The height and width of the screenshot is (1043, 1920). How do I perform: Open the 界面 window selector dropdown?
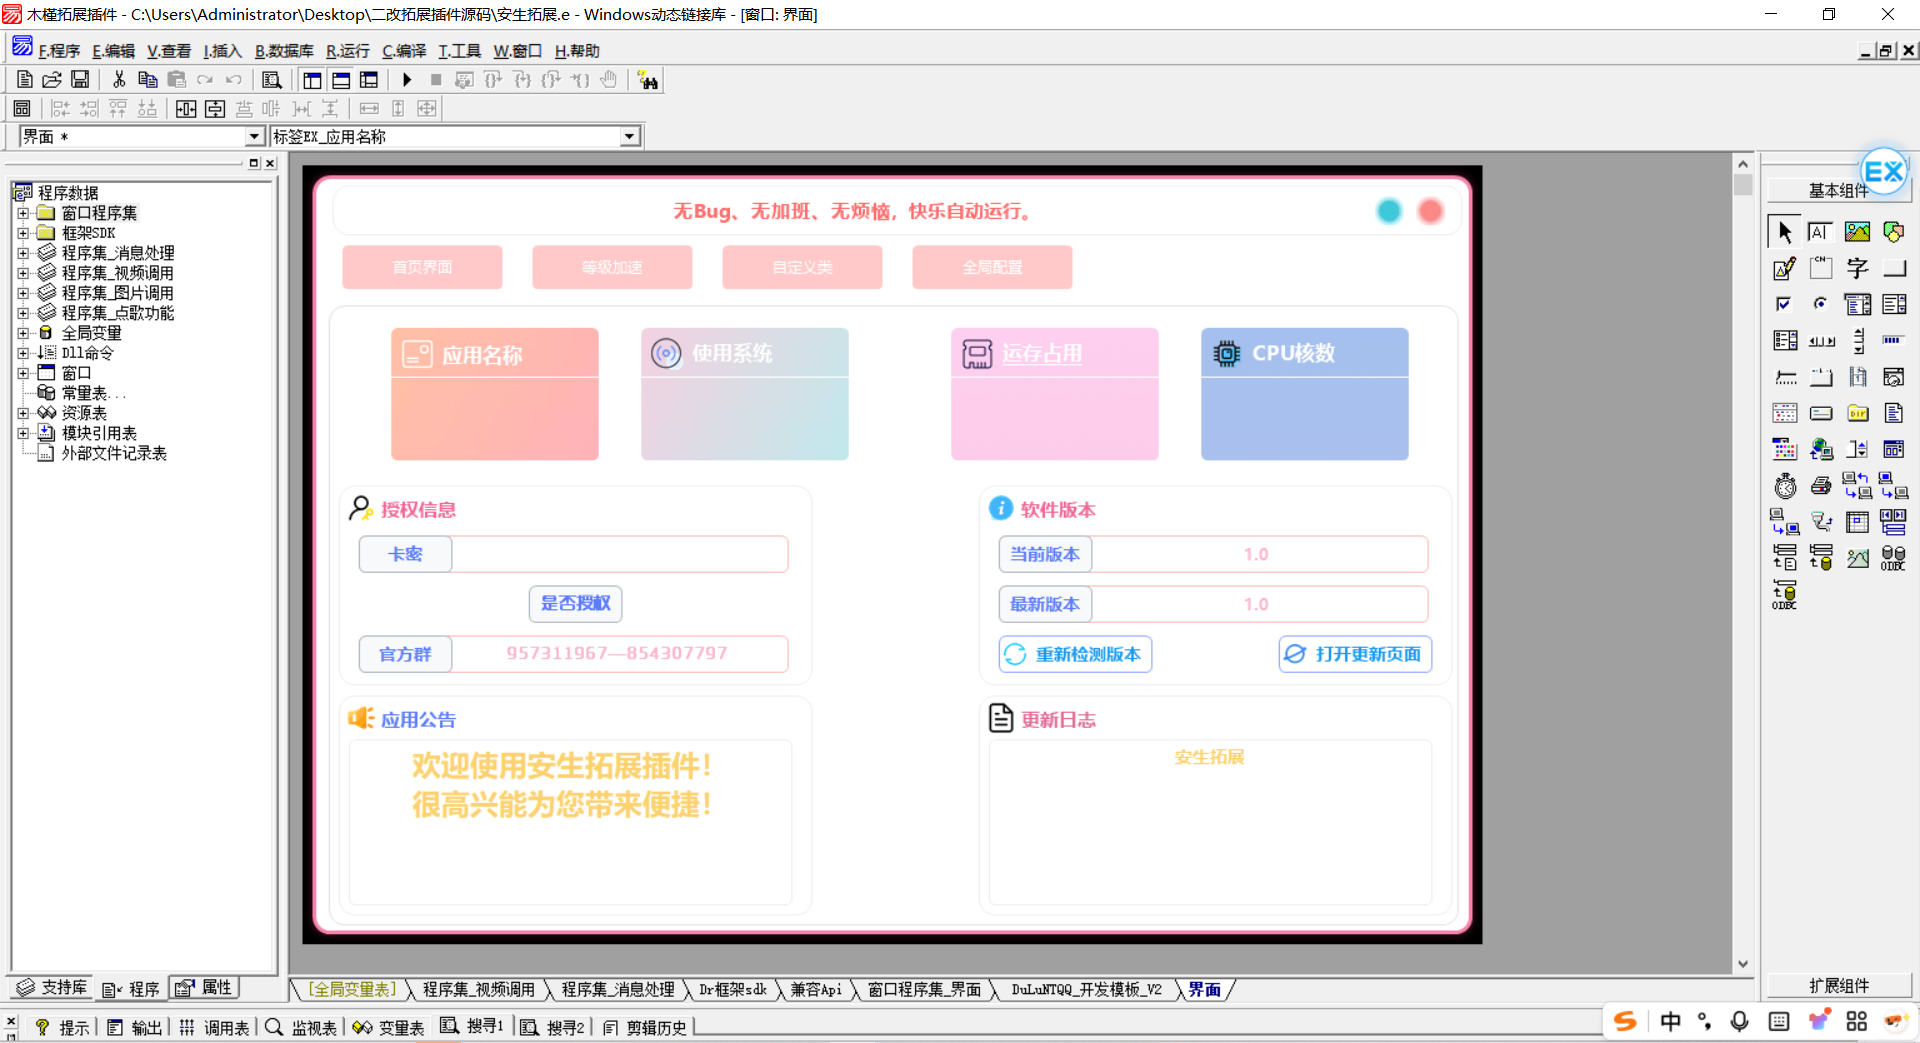tap(254, 137)
